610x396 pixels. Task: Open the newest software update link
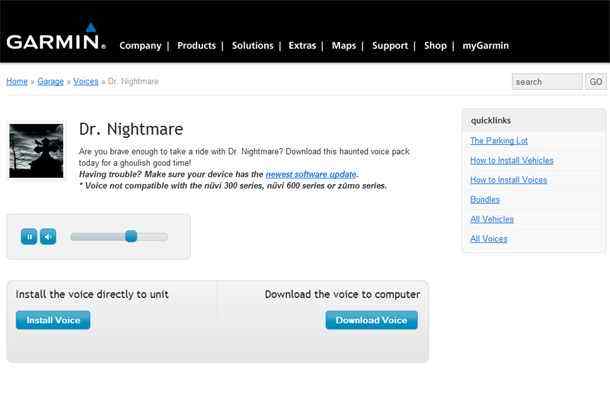(x=311, y=174)
